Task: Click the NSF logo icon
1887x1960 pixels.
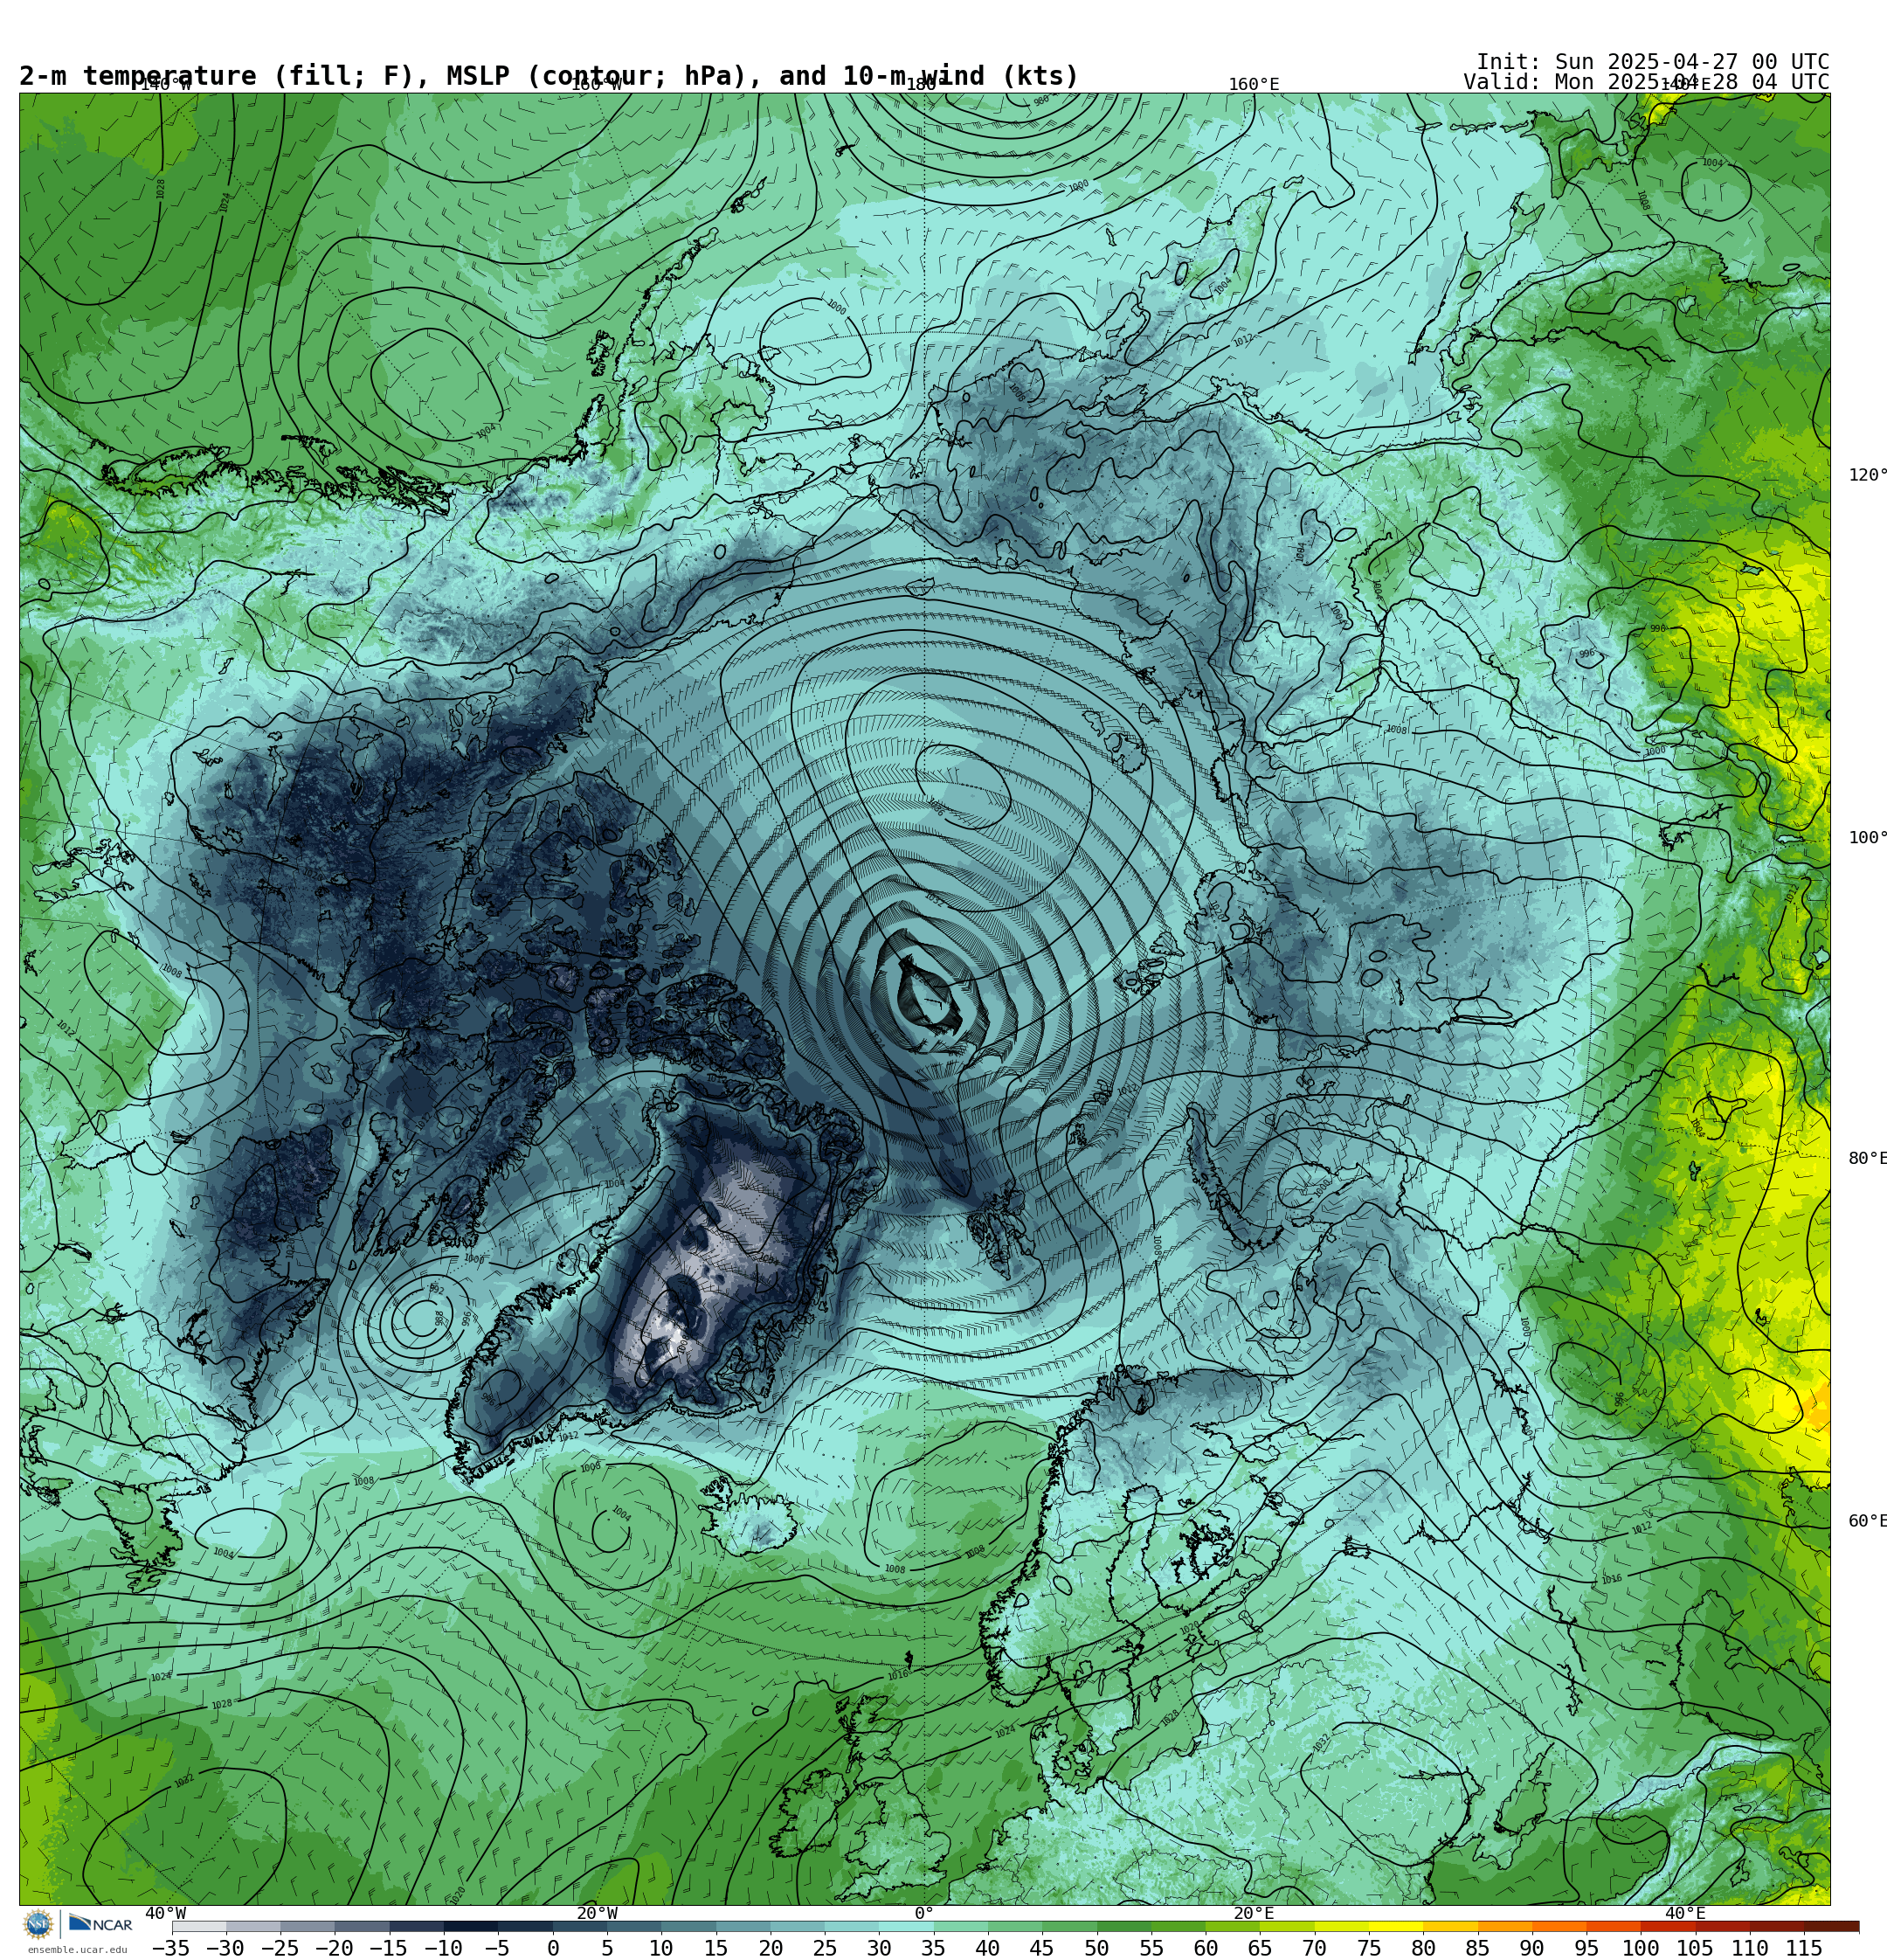Action: pyautogui.click(x=38, y=1924)
